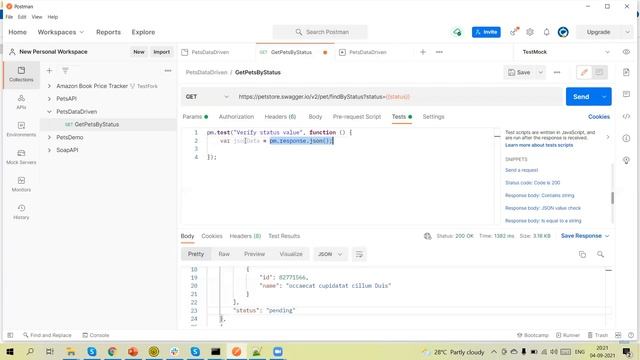The width and height of the screenshot is (640, 360).
Task: Switch to the Authorization tab
Action: (x=236, y=117)
